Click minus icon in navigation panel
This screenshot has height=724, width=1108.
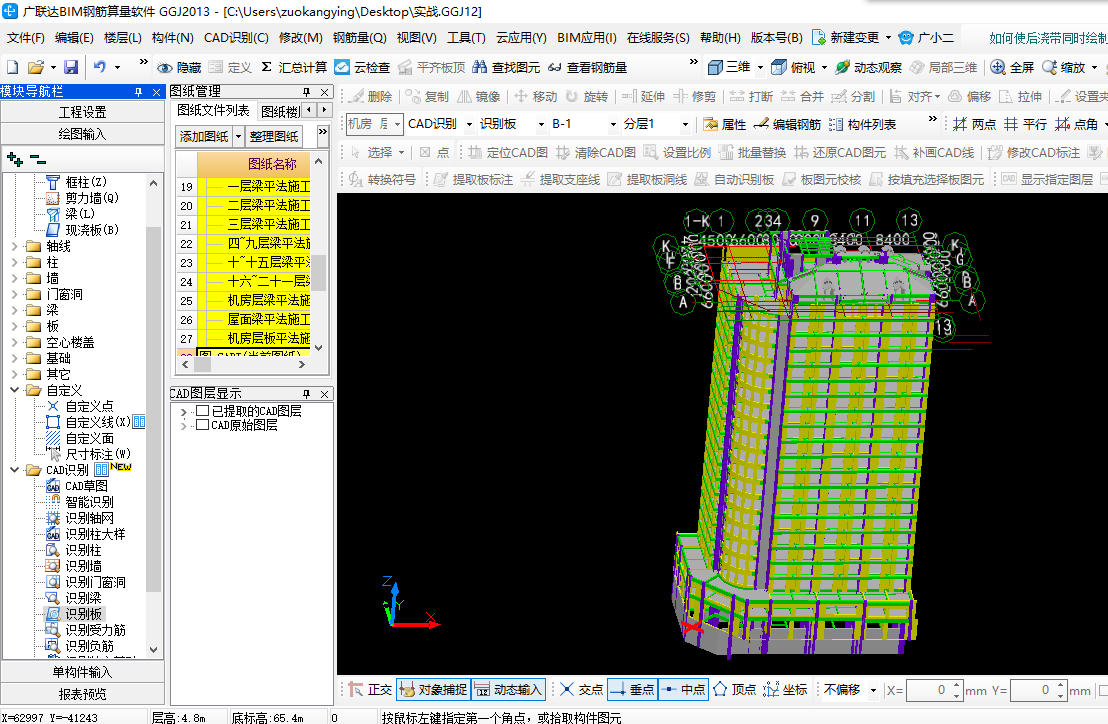[x=37, y=160]
